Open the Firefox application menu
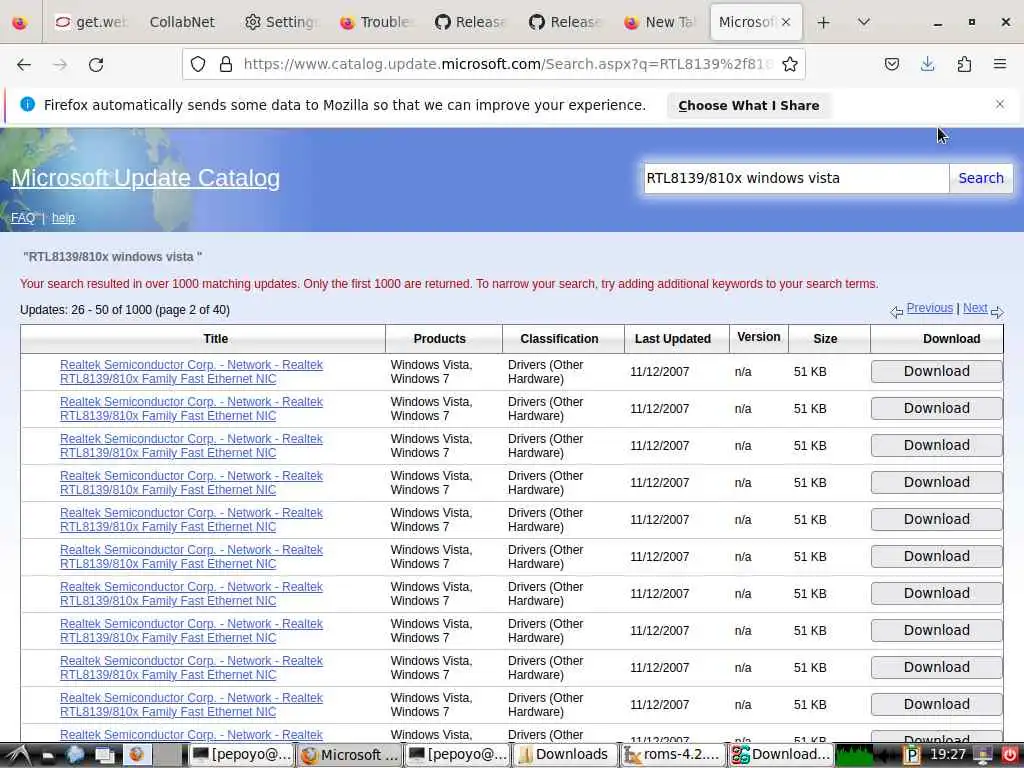 (1000, 64)
